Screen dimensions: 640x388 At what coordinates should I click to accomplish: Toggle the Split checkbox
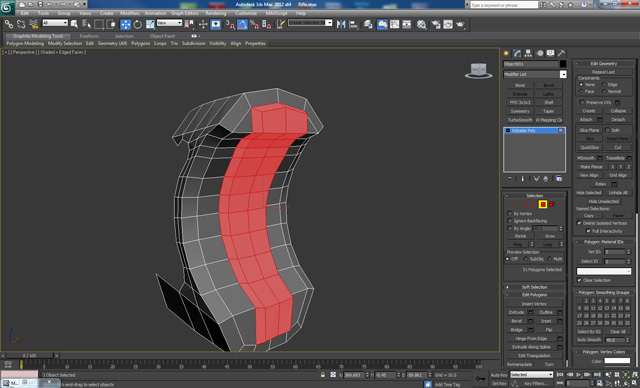pyautogui.click(x=607, y=130)
